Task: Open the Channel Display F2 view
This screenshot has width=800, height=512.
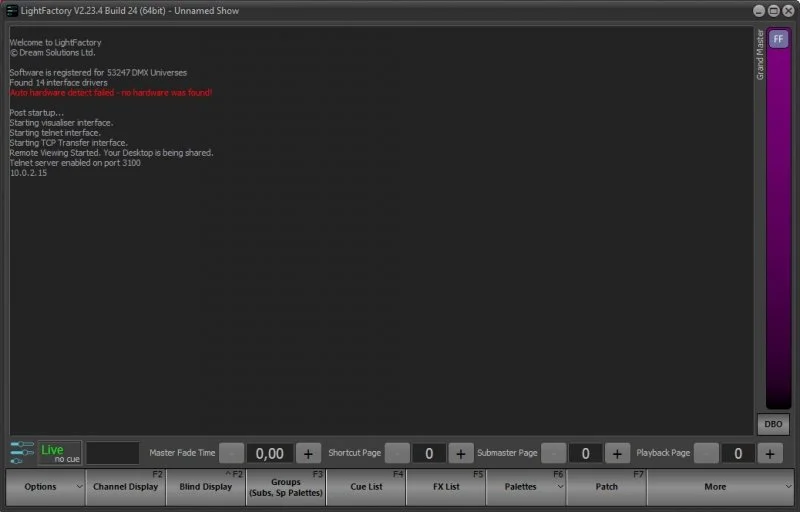Action: 126,487
